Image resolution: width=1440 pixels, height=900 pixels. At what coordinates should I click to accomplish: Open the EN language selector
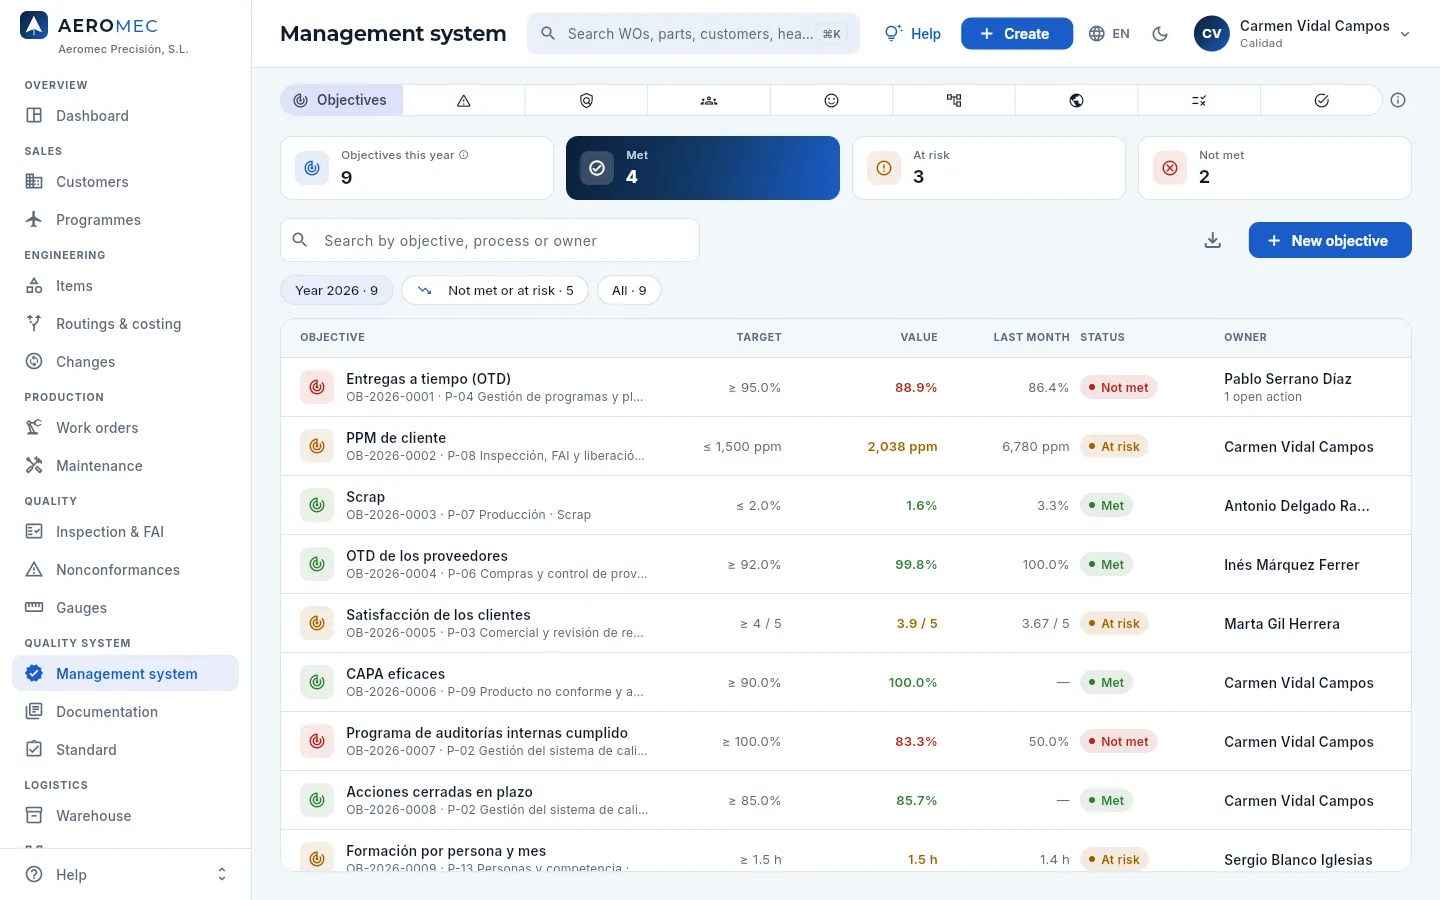[x=1109, y=34]
